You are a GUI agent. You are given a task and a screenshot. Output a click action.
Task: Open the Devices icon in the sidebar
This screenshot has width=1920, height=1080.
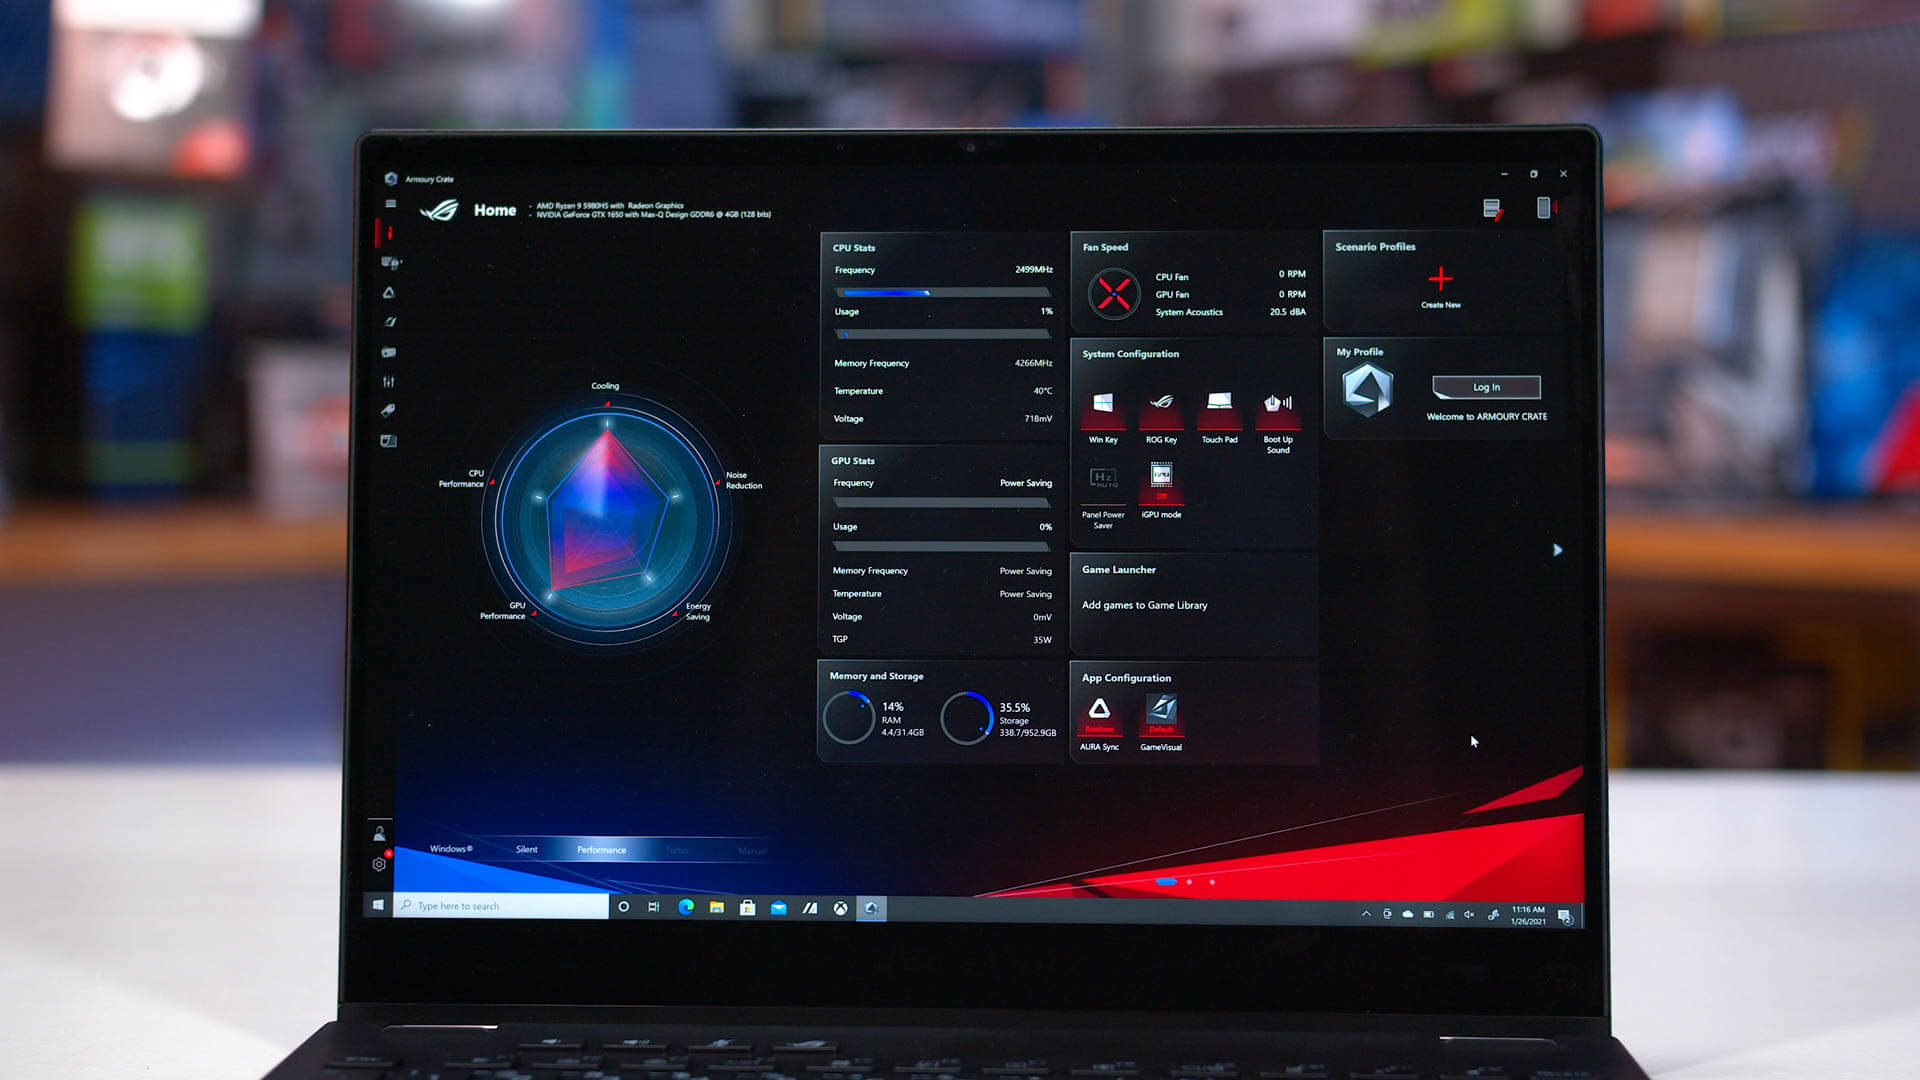pos(390,263)
